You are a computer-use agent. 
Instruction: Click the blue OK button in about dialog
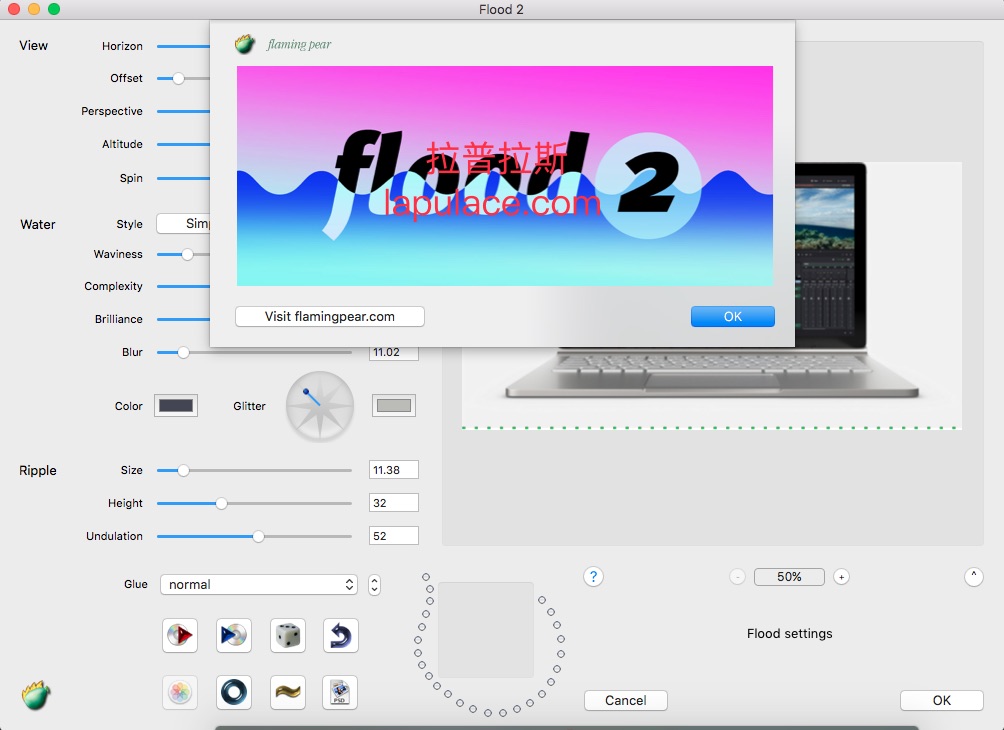coord(732,316)
